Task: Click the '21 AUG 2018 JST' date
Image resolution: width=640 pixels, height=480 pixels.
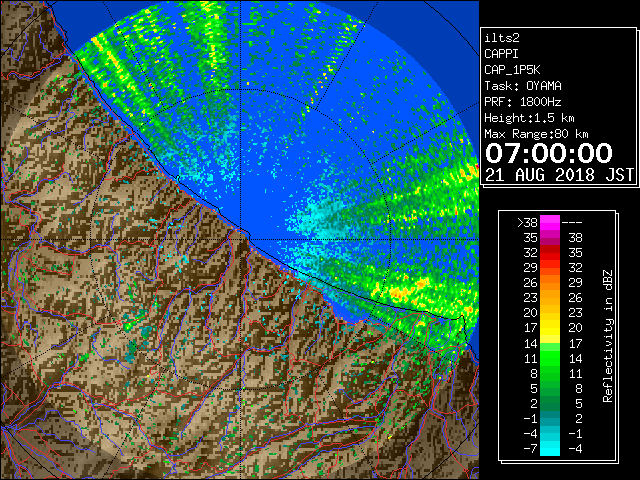Action: [560, 175]
